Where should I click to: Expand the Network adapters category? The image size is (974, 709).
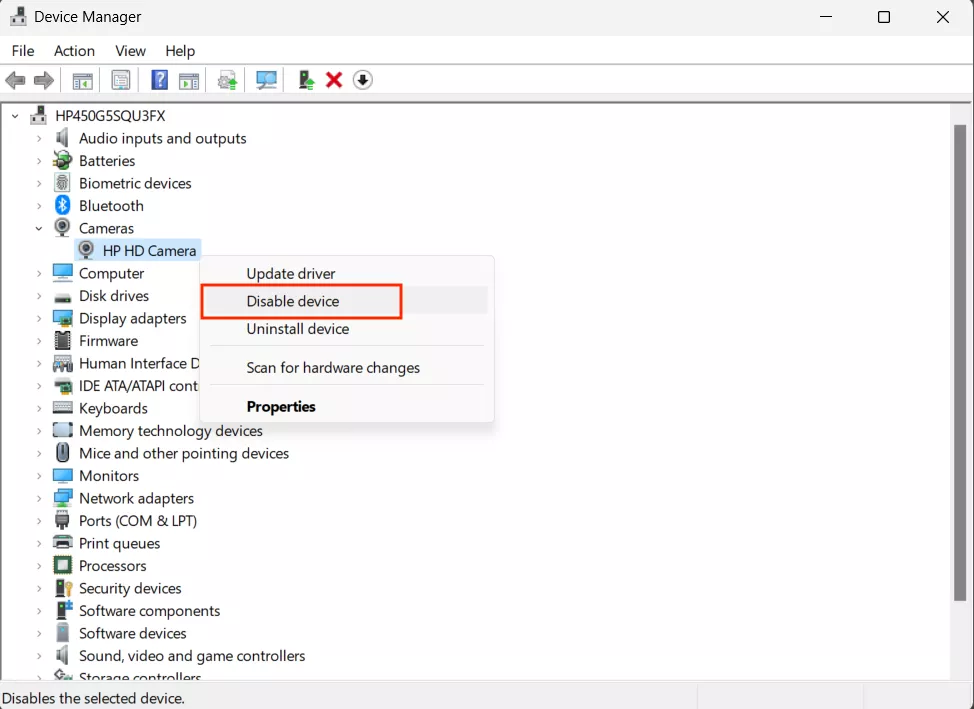39,498
